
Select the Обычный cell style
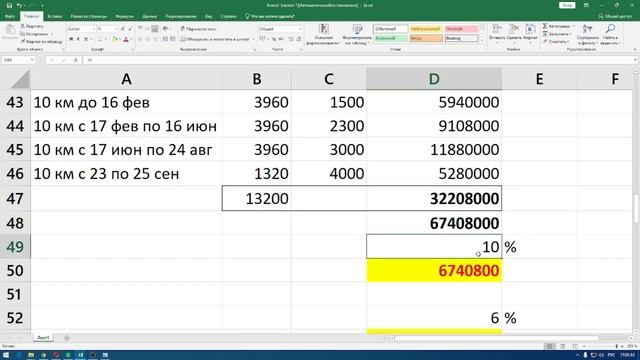390,29
